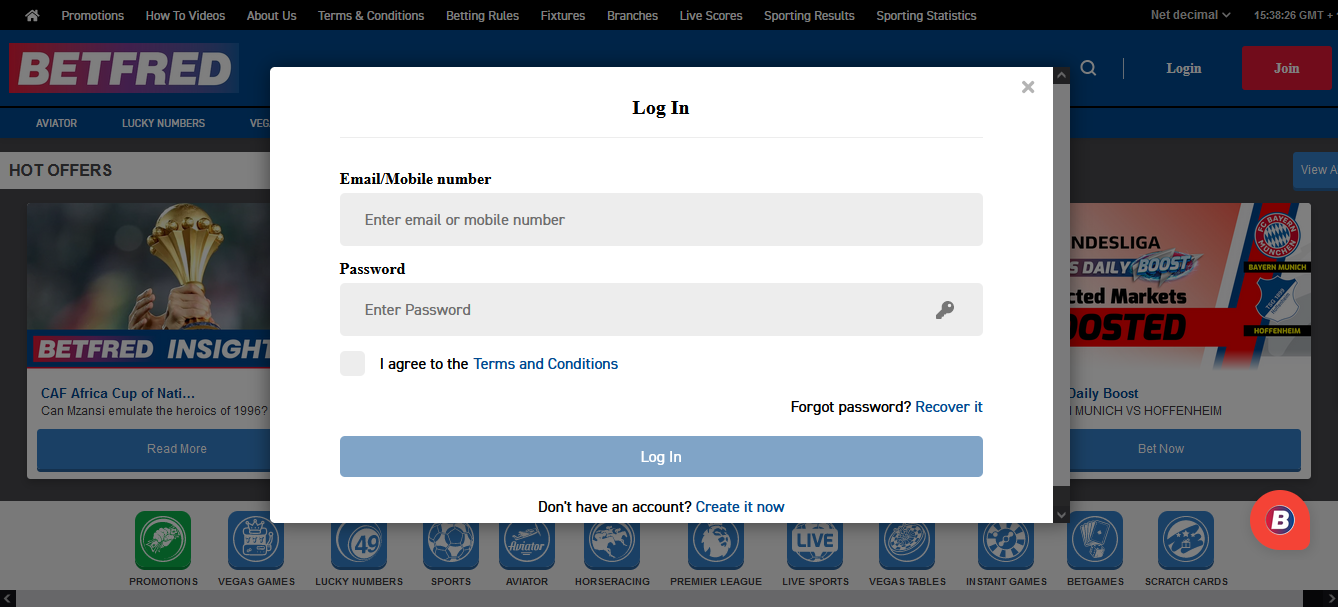Check the Terms and Conditions agreement box
The width and height of the screenshot is (1338, 607).
tap(352, 364)
